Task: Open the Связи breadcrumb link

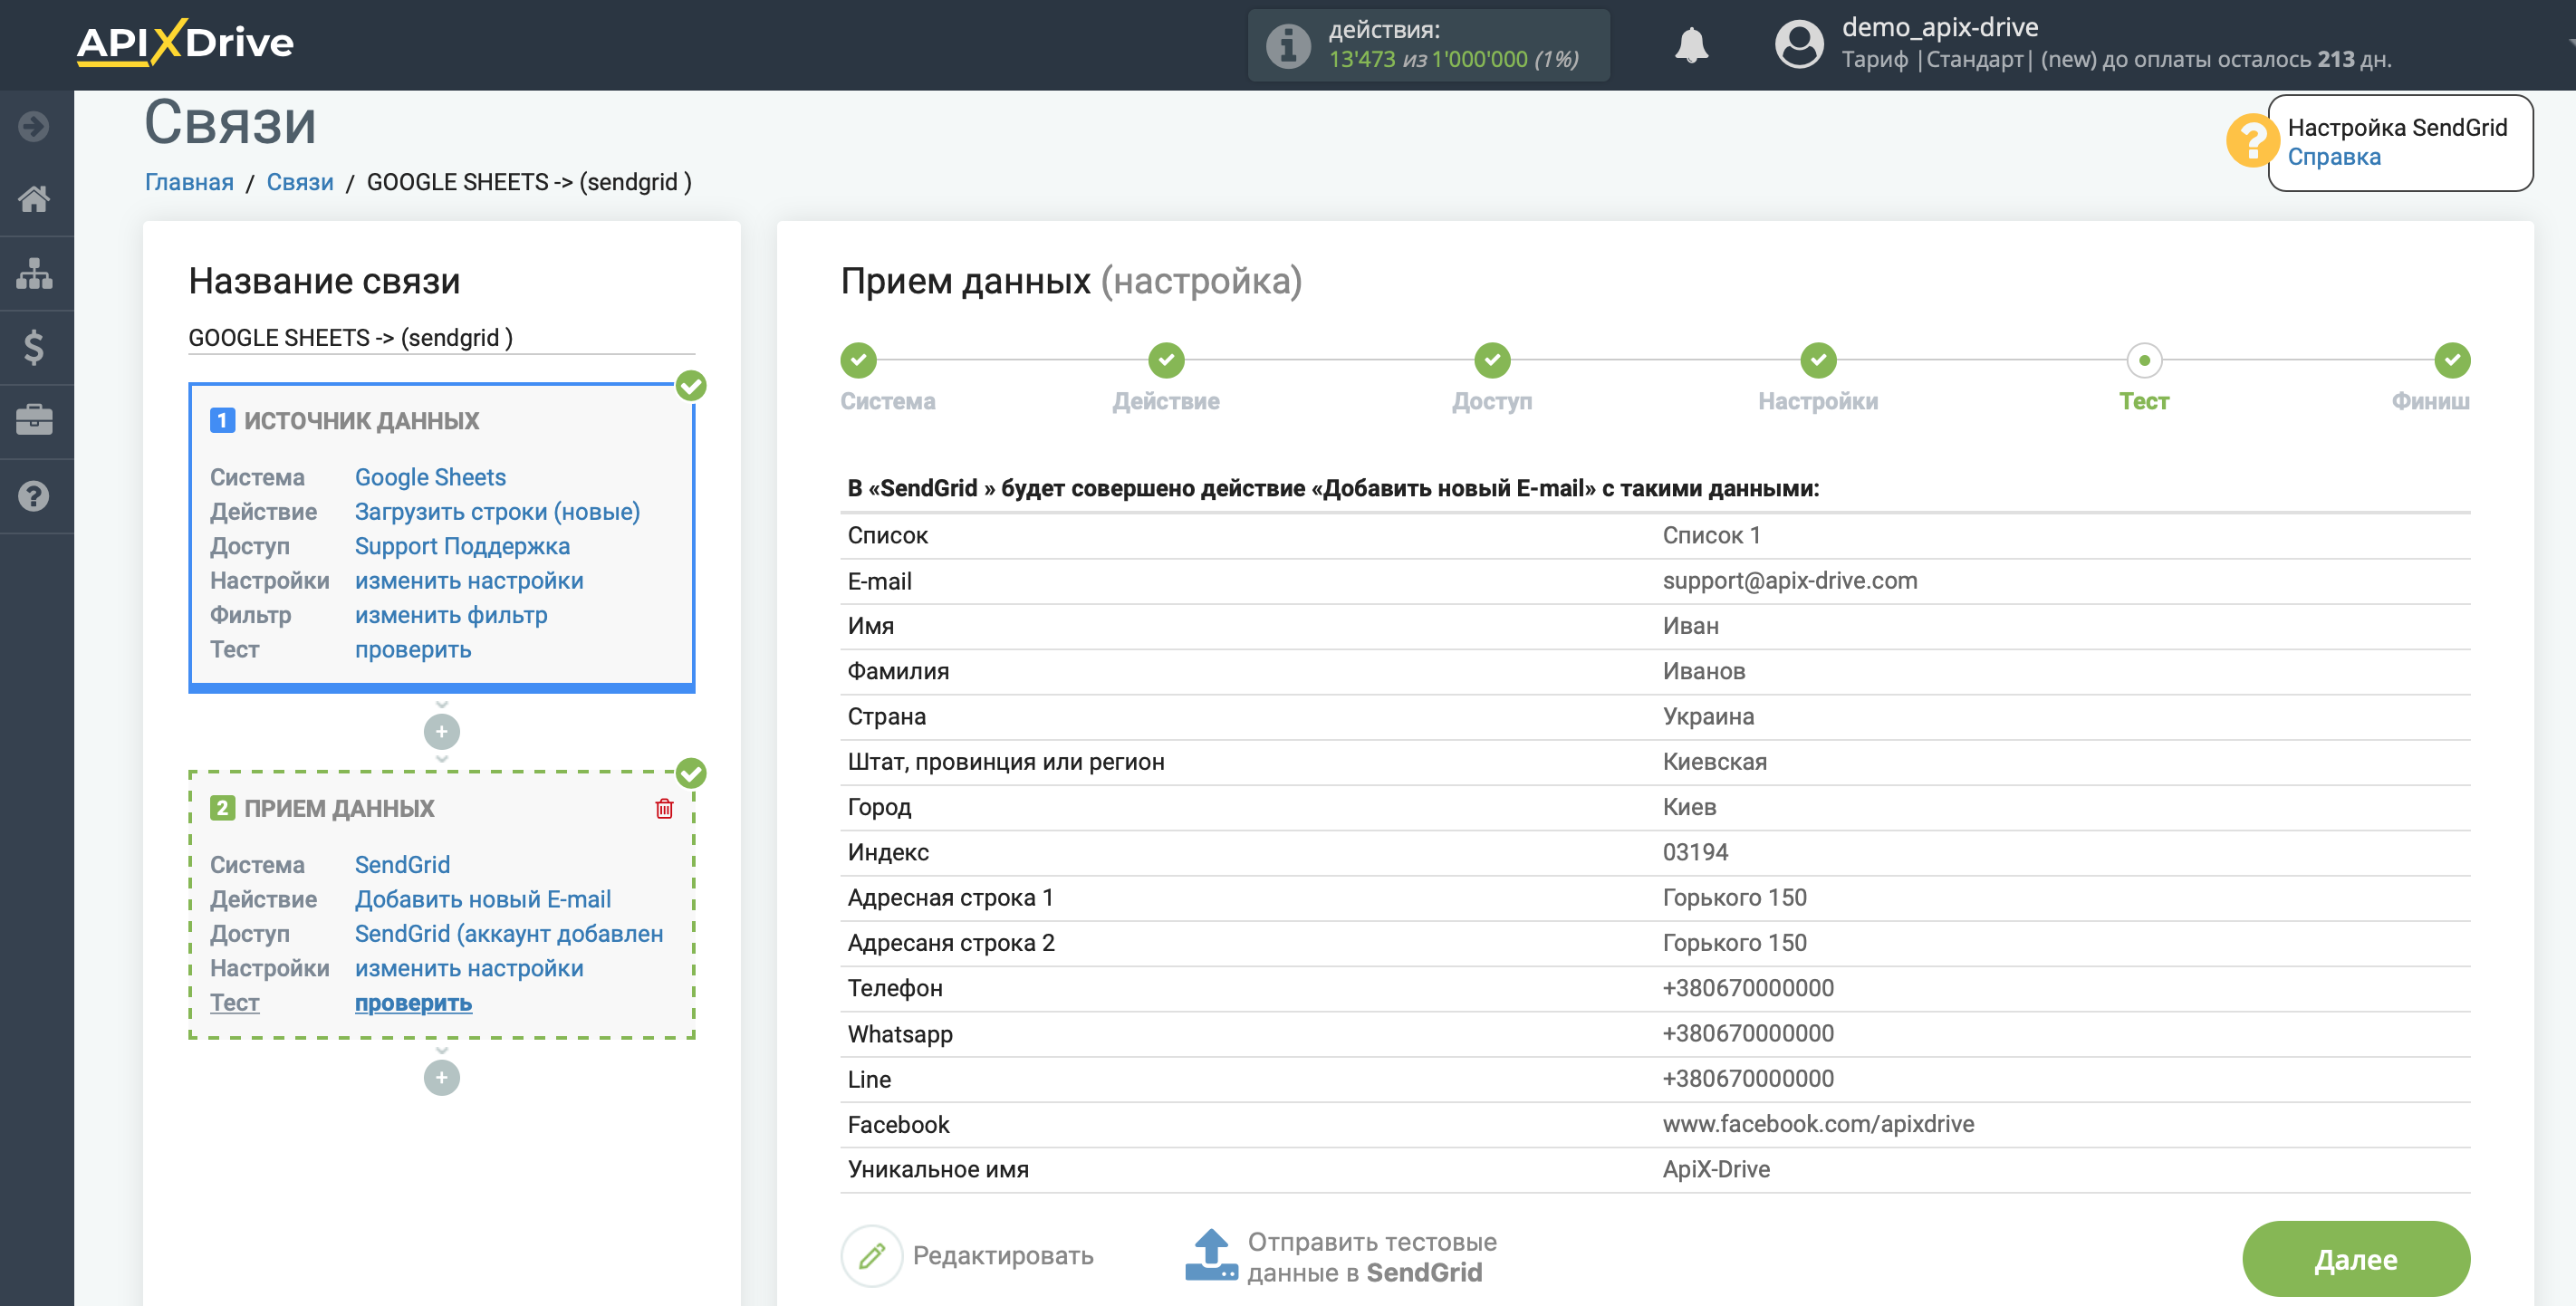Action: click(x=300, y=182)
